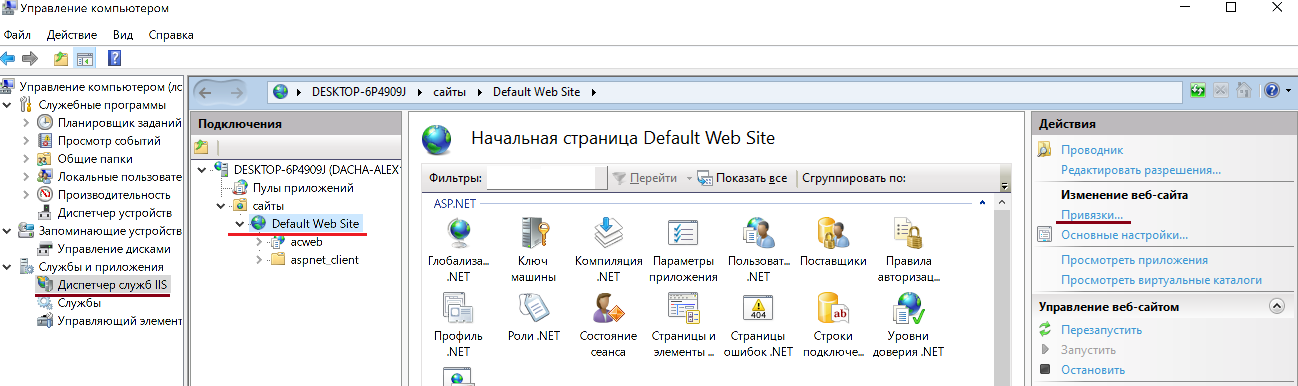1298x386 pixels.
Task: Click the Остановить stop action
Action: point(1093,370)
